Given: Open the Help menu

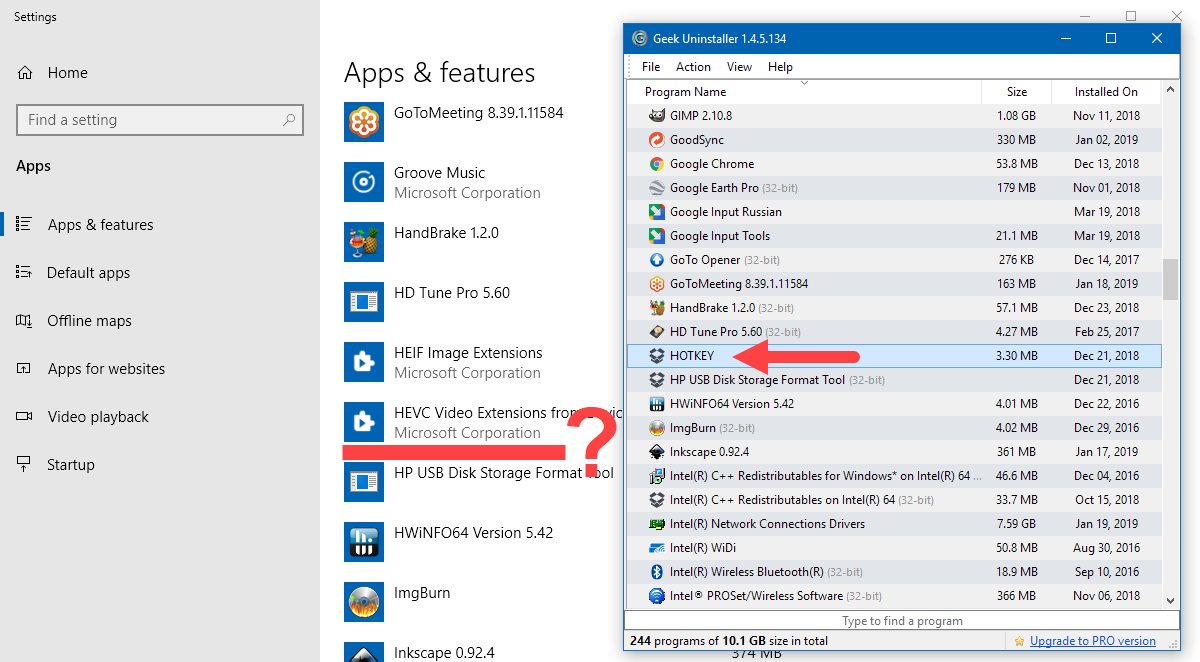Looking at the screenshot, I should coord(780,67).
